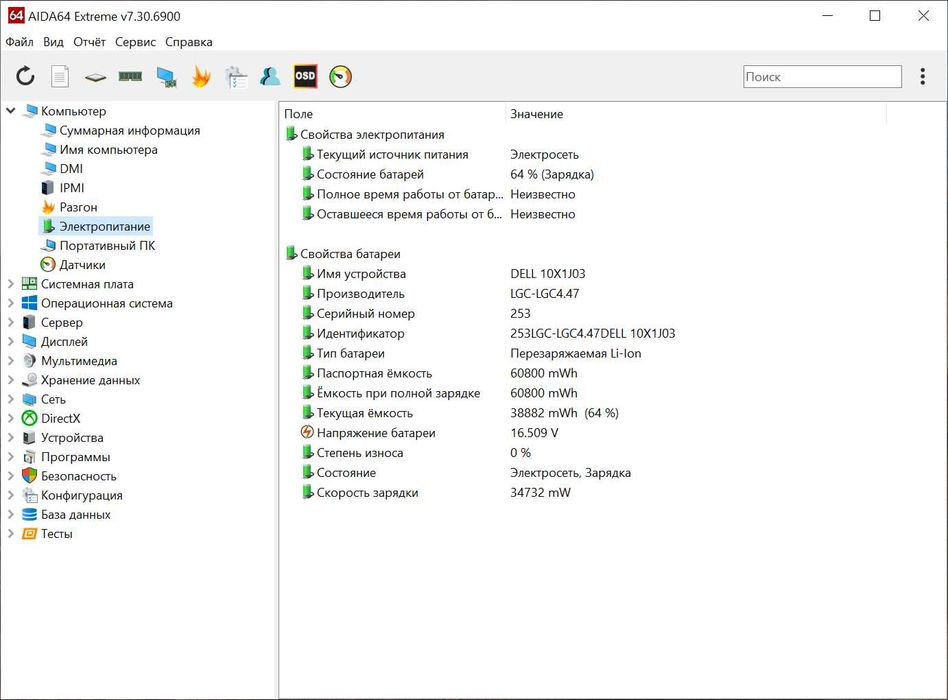Click the Мультимедиа speaker icon
The image size is (948, 700).
coord(29,361)
